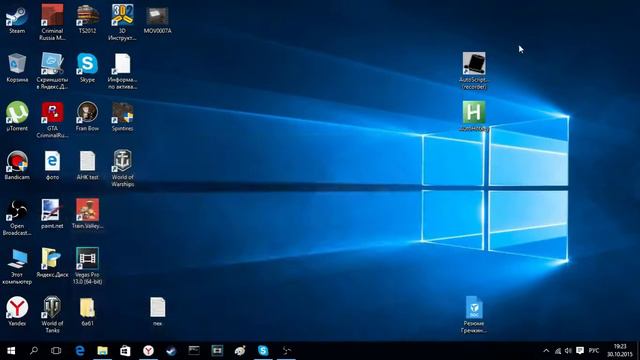Open Yandex browser from taskbar
This screenshot has width=640, height=360.
click(149, 351)
